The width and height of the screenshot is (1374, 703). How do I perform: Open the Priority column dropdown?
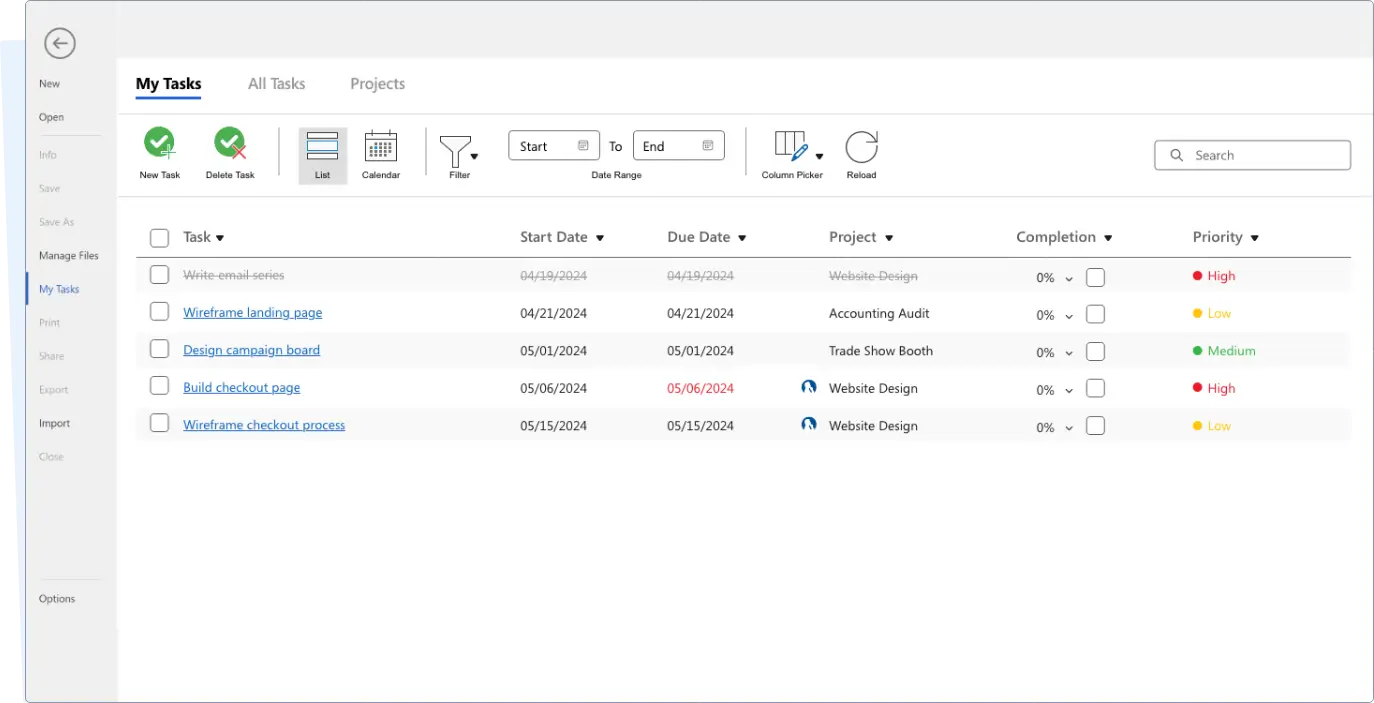coord(1254,238)
